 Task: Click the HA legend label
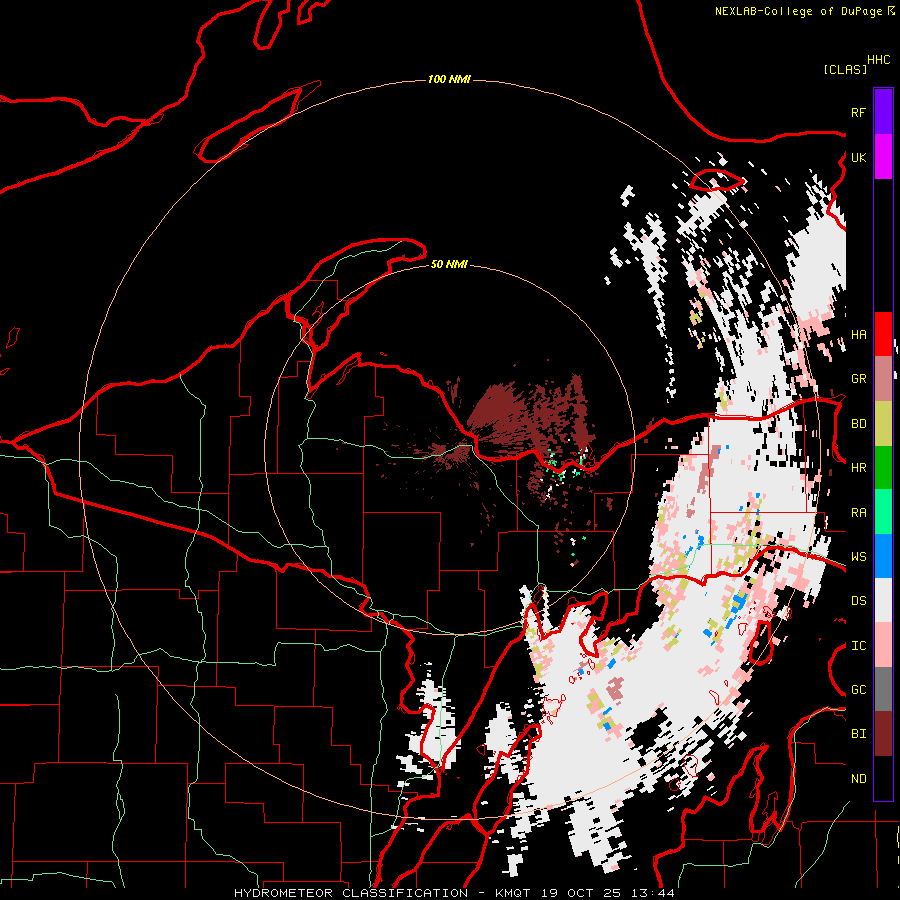click(x=858, y=335)
